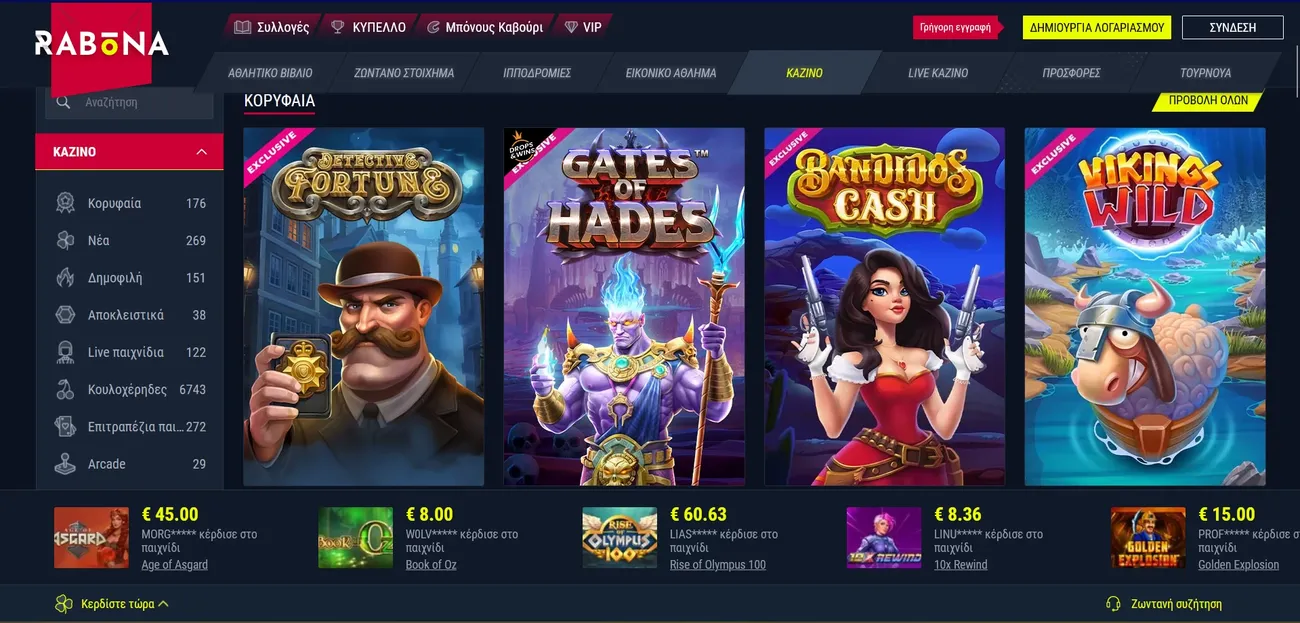The height and width of the screenshot is (623, 1300).
Task: Click into the Αναζήτηση search field
Action: pos(130,102)
